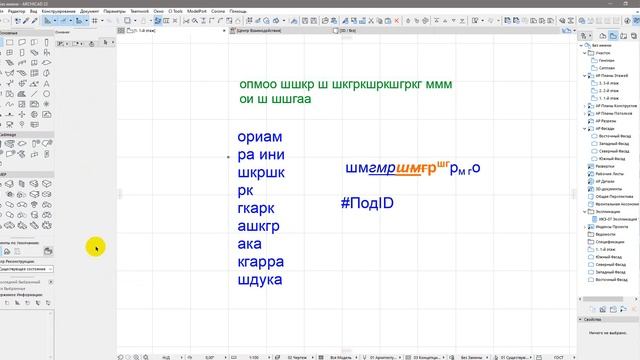Open the Документ menu
The height and width of the screenshot is (360, 640).
tap(89, 11)
